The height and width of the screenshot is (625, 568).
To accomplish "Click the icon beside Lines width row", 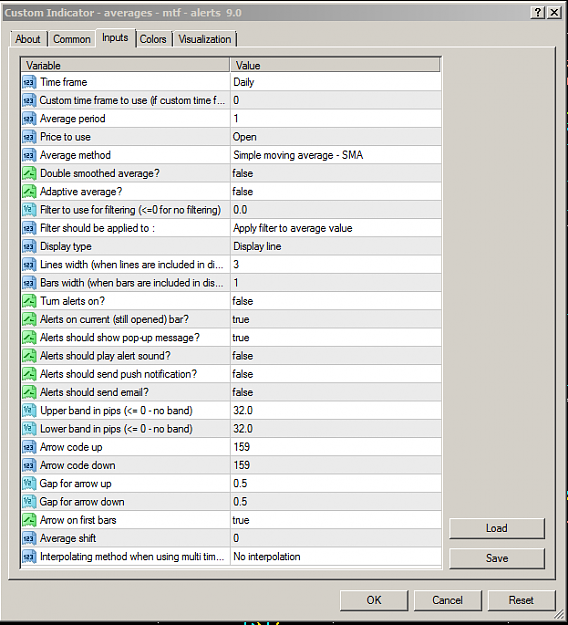I will (x=29, y=265).
